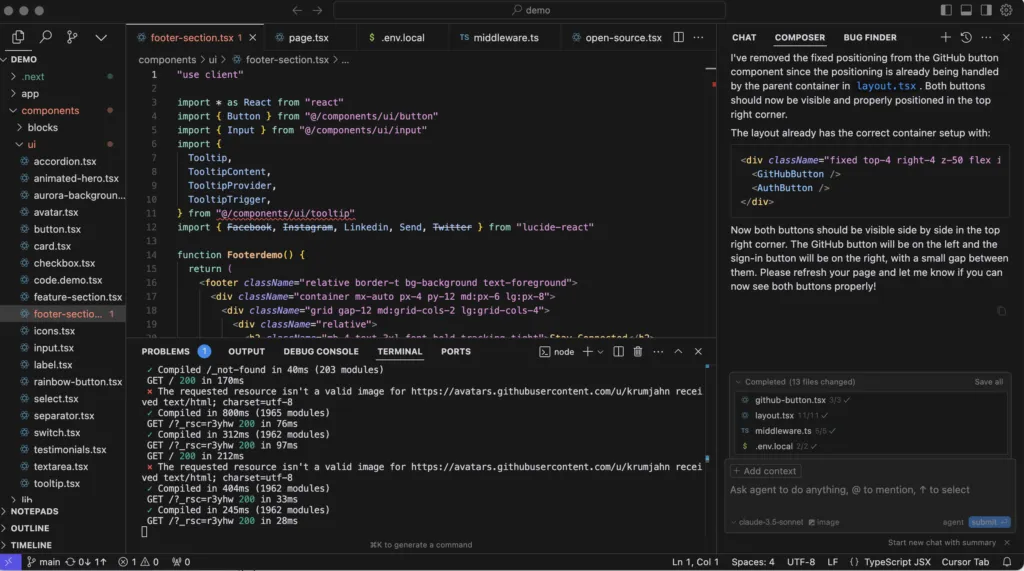Switch to the BUG FINDER tab
This screenshot has height=571, width=1024.
(x=869, y=38)
